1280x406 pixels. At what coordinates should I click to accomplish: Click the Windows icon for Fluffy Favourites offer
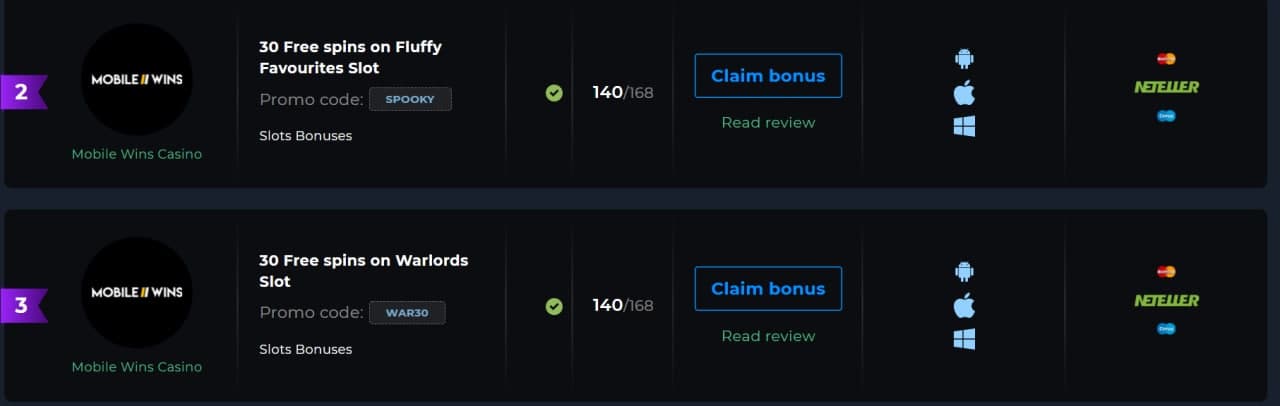click(964, 126)
